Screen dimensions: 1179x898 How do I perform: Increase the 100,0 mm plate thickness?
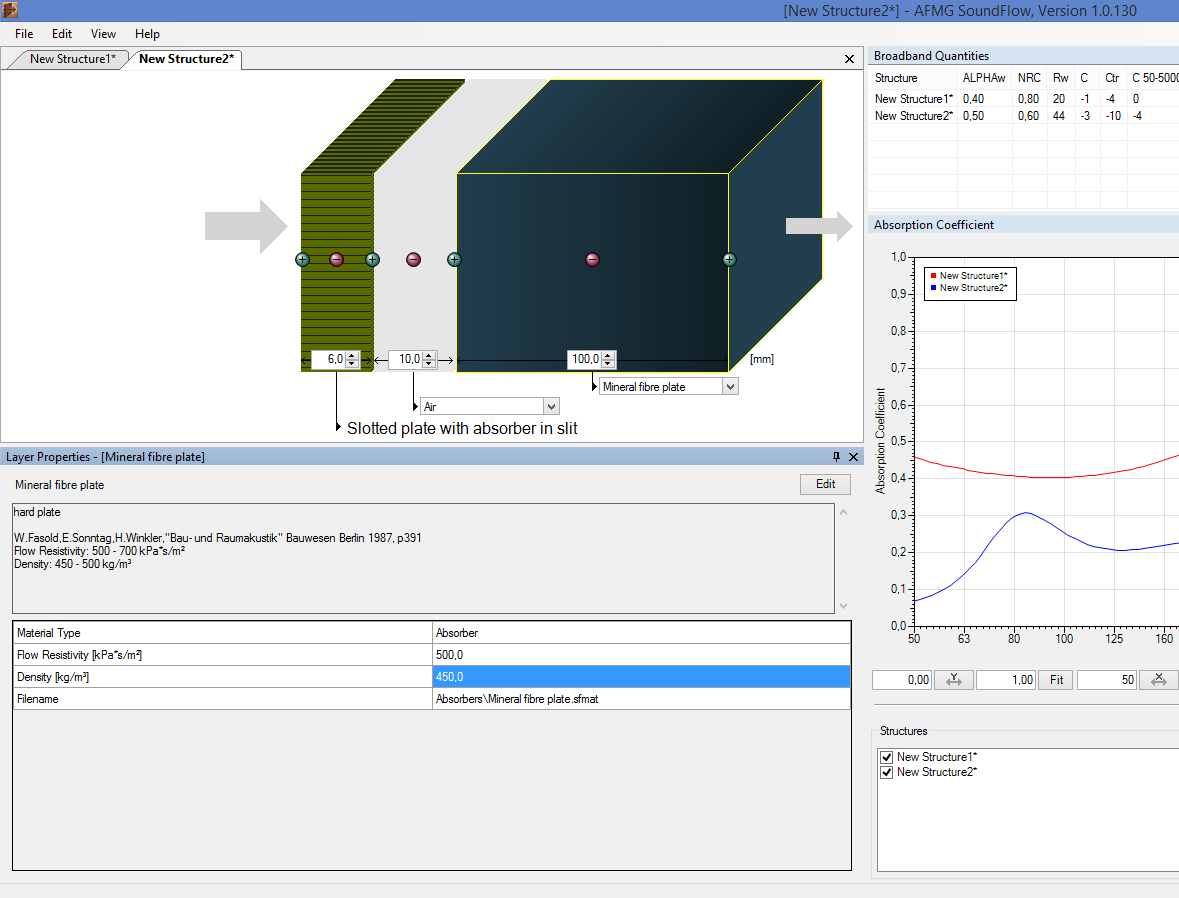click(x=608, y=356)
